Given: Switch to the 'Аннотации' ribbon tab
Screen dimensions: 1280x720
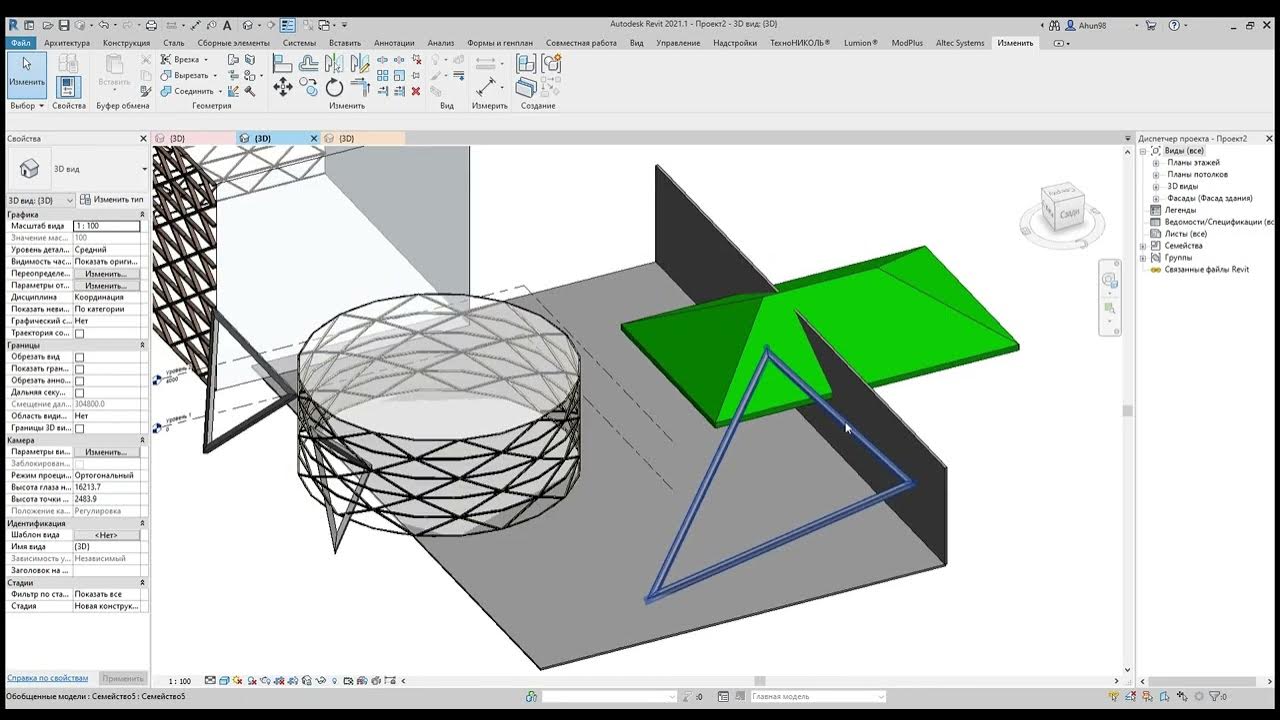Looking at the screenshot, I should pyautogui.click(x=394, y=43).
